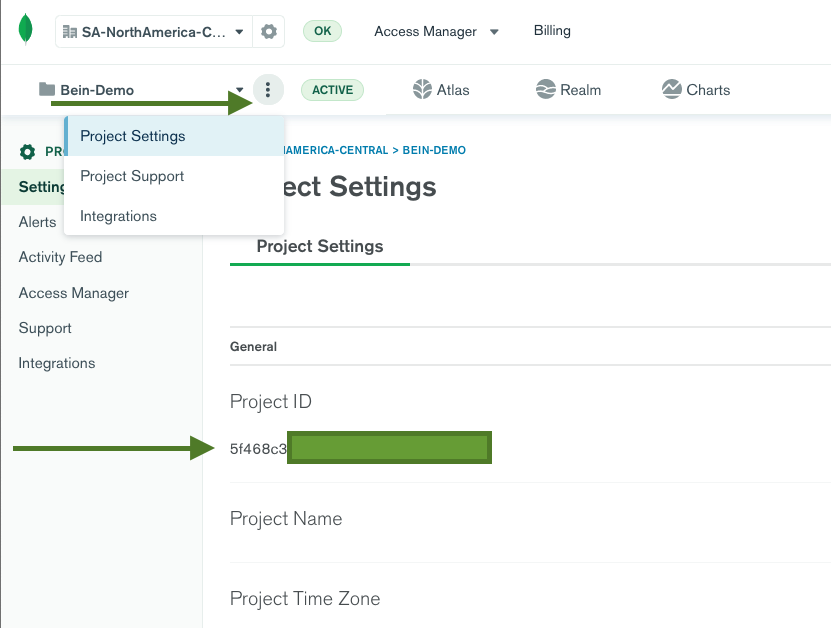The height and width of the screenshot is (628, 831).
Task: Click the Project Name label
Action: click(286, 518)
